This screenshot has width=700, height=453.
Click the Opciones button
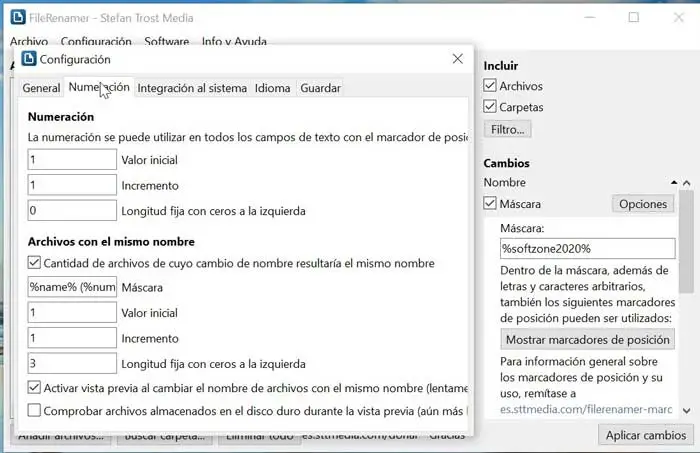(643, 204)
